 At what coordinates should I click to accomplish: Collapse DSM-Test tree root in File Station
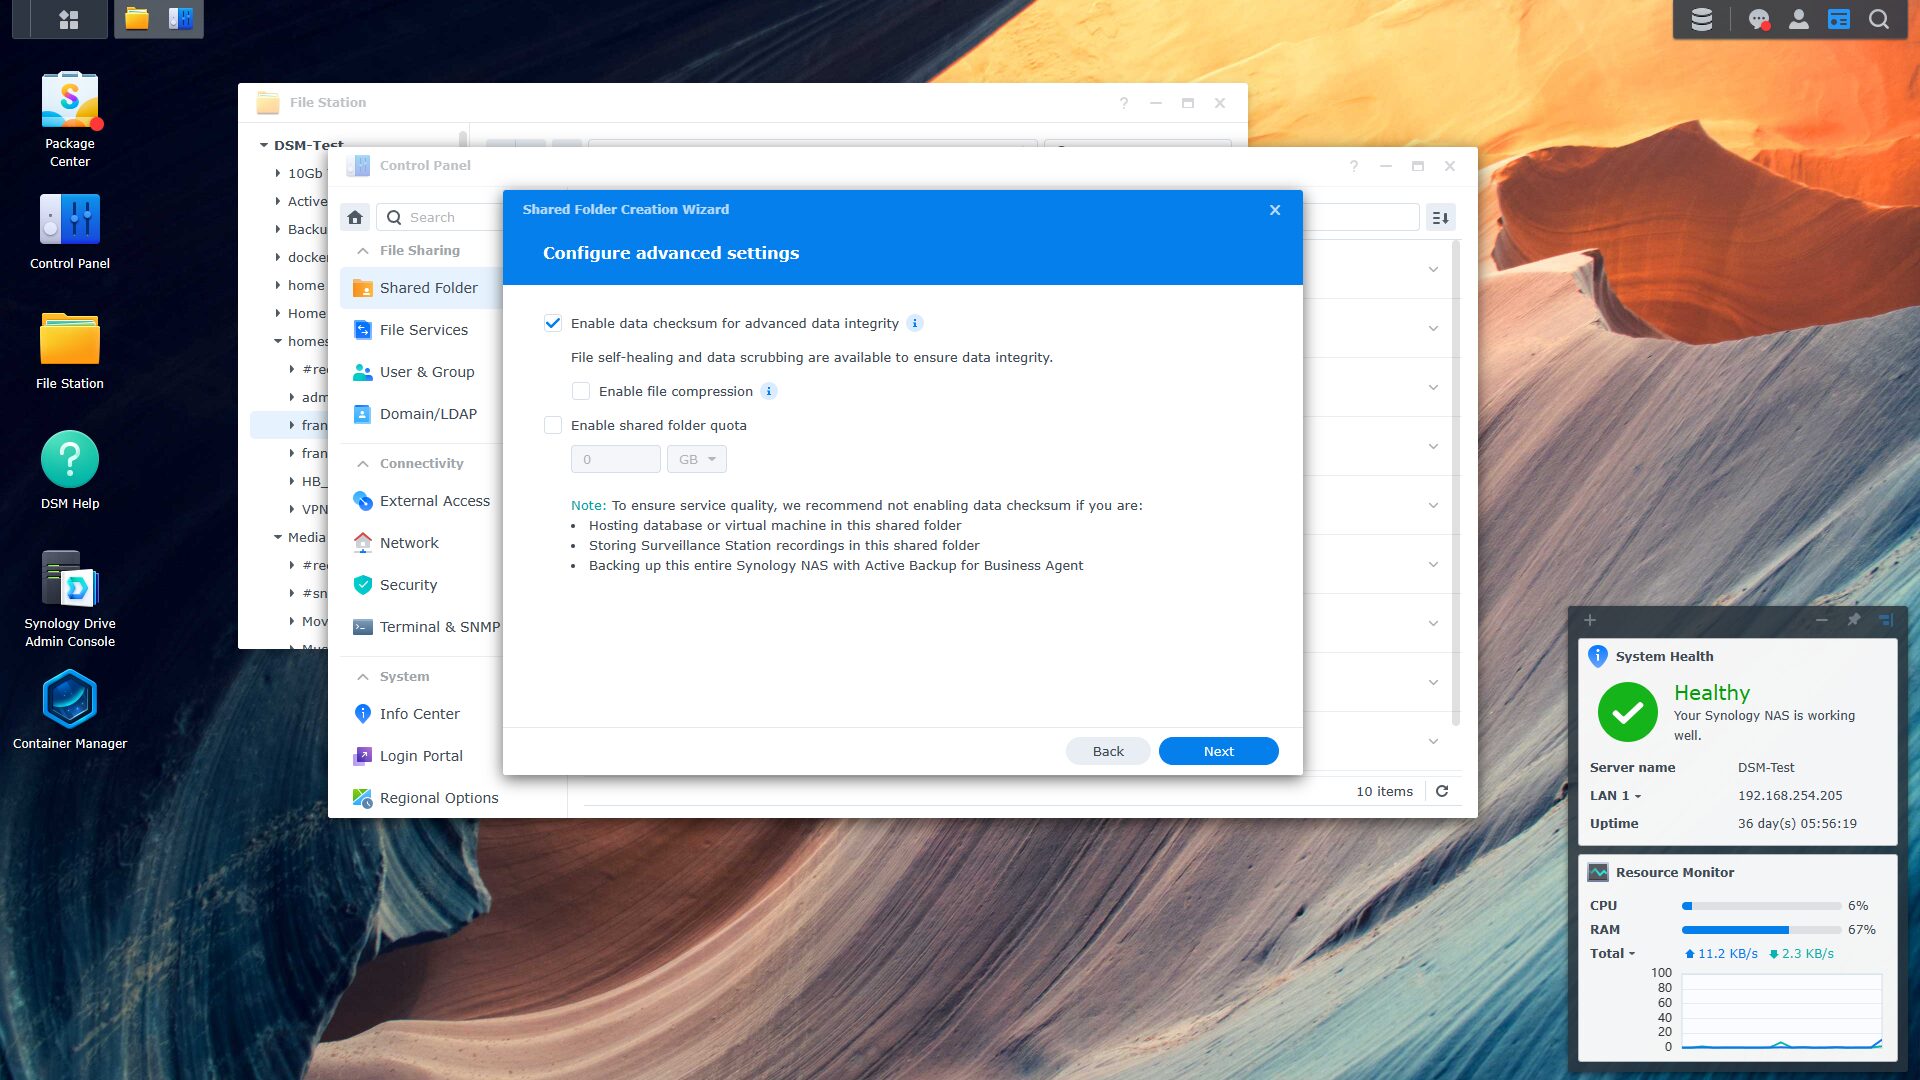coord(264,145)
